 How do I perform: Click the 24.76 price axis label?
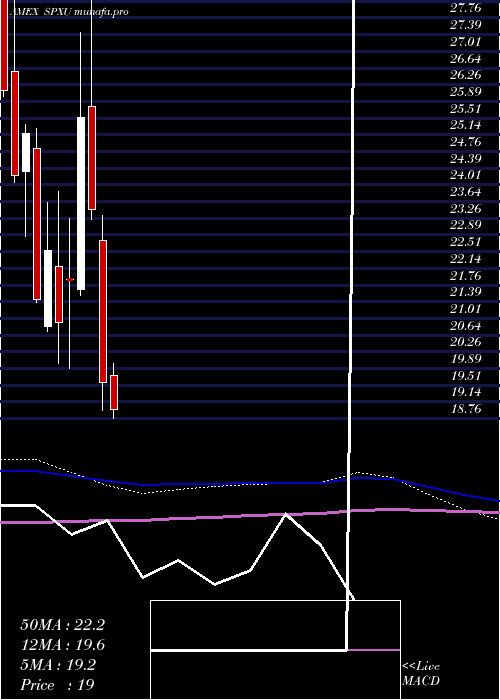[x=466, y=142]
